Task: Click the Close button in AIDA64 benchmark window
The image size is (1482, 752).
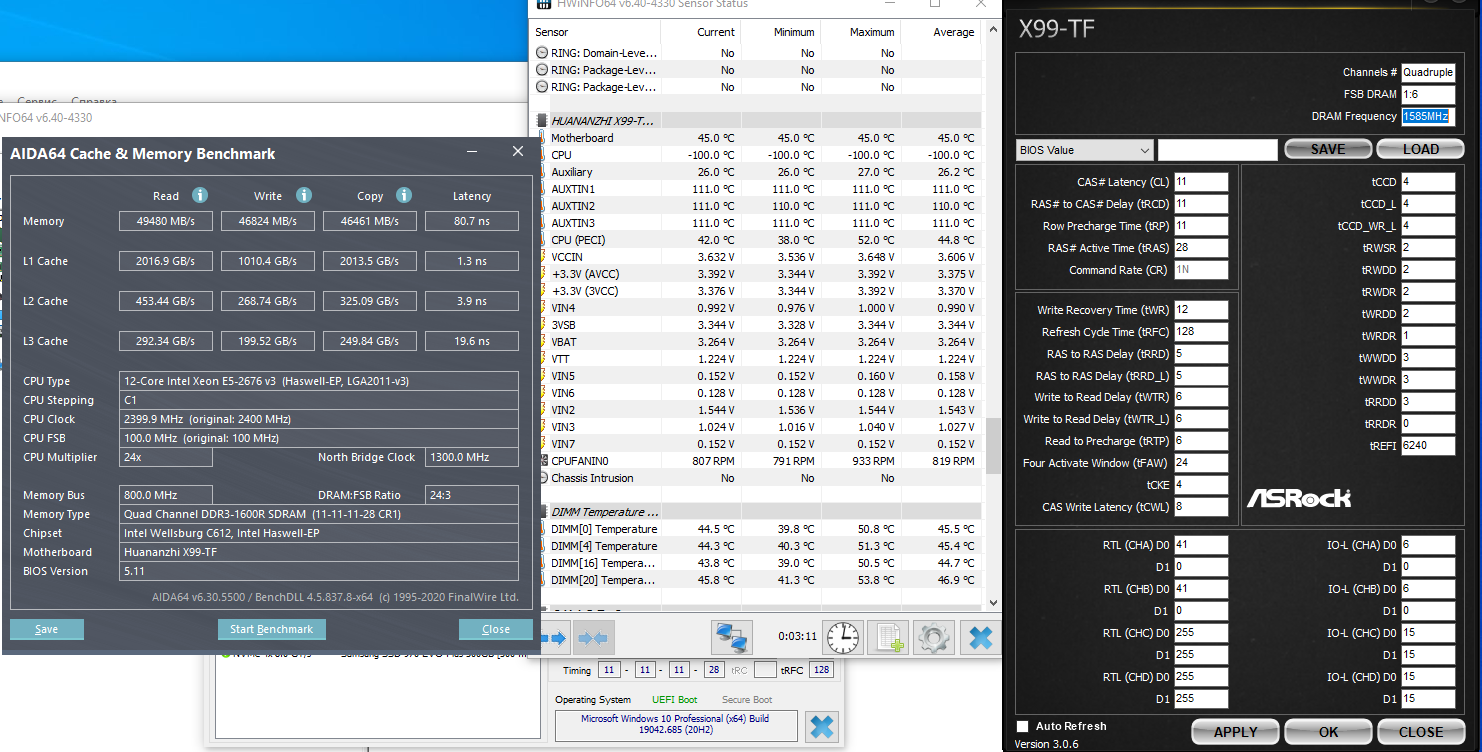Action: pyautogui.click(x=496, y=630)
